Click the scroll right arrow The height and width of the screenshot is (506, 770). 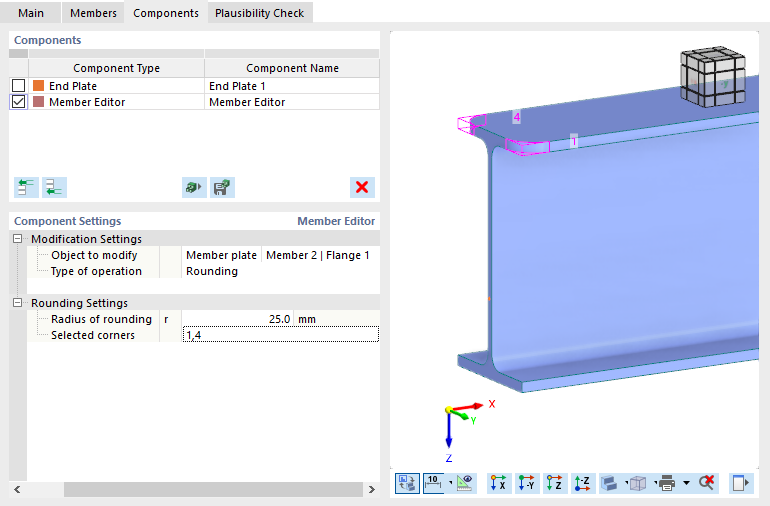pyautogui.click(x=372, y=489)
